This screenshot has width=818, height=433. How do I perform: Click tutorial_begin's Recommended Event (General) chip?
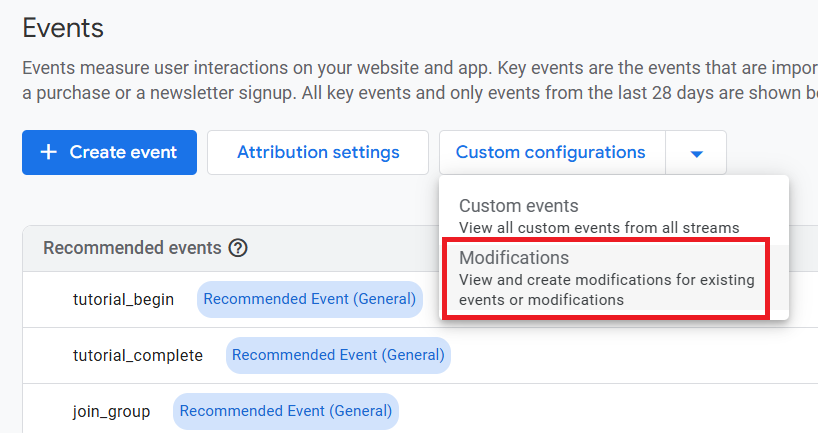[309, 298]
